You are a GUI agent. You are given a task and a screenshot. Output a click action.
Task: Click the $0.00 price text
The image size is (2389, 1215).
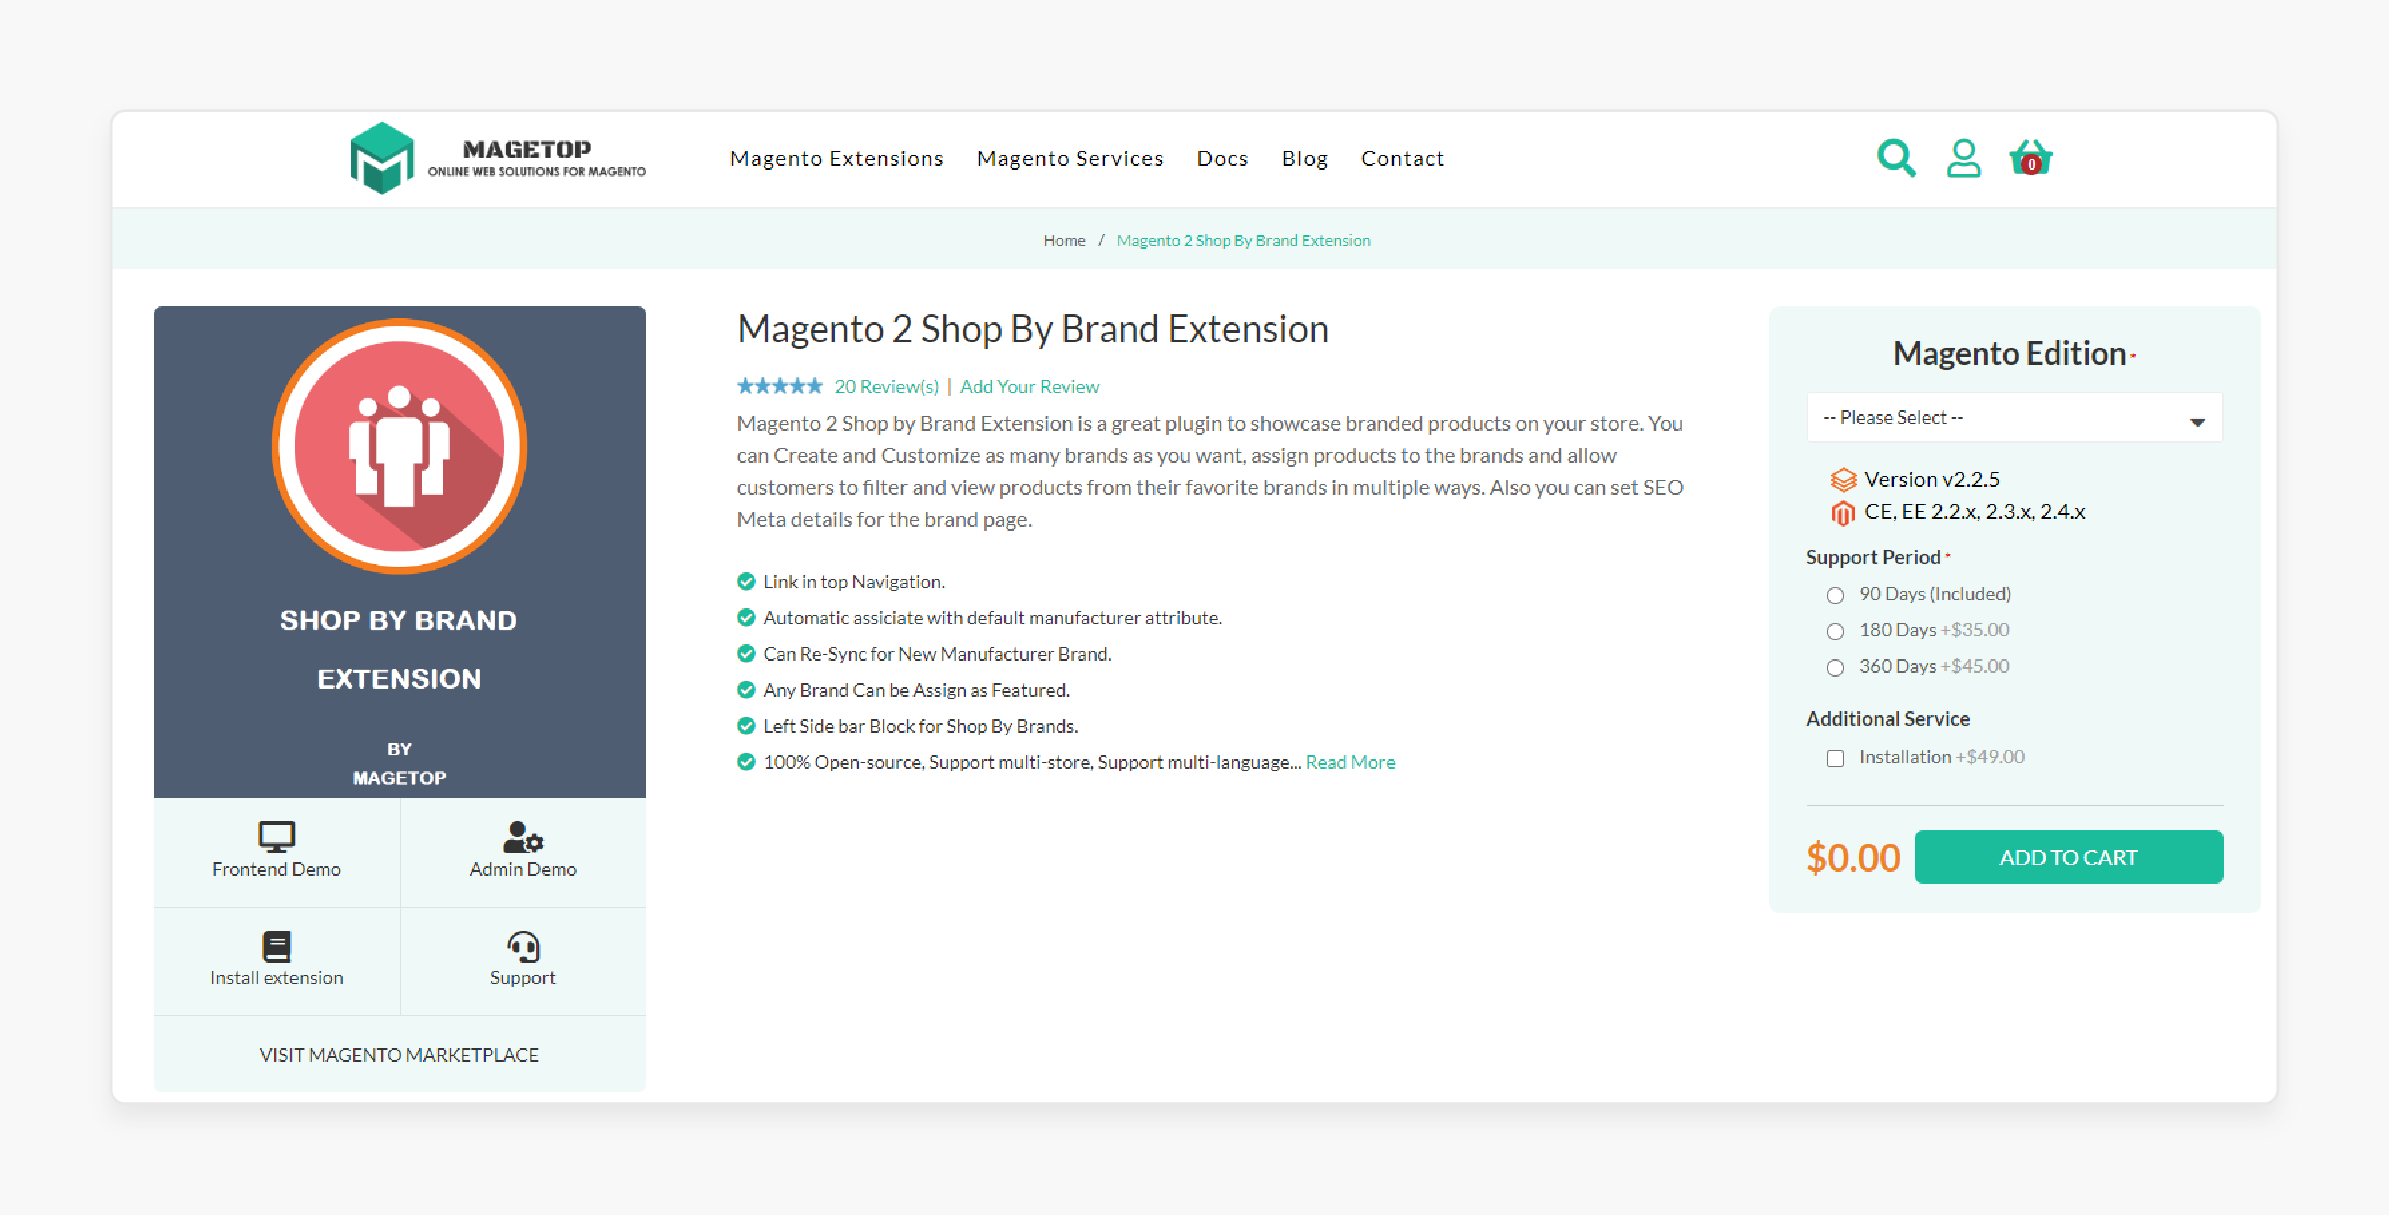(x=1852, y=858)
